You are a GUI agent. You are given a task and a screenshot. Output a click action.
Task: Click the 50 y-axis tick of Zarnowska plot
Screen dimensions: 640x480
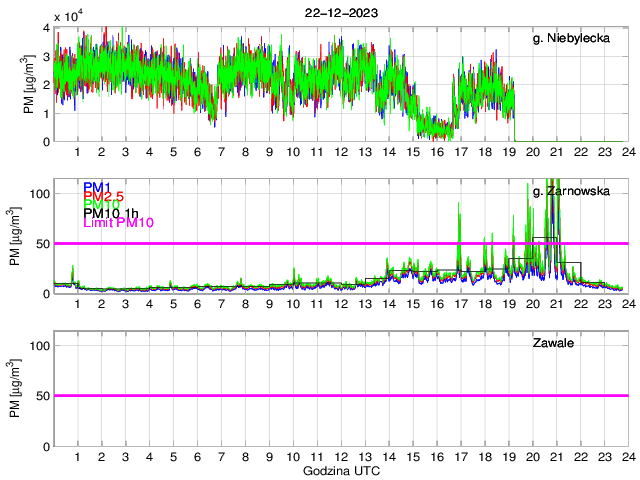click(x=44, y=243)
